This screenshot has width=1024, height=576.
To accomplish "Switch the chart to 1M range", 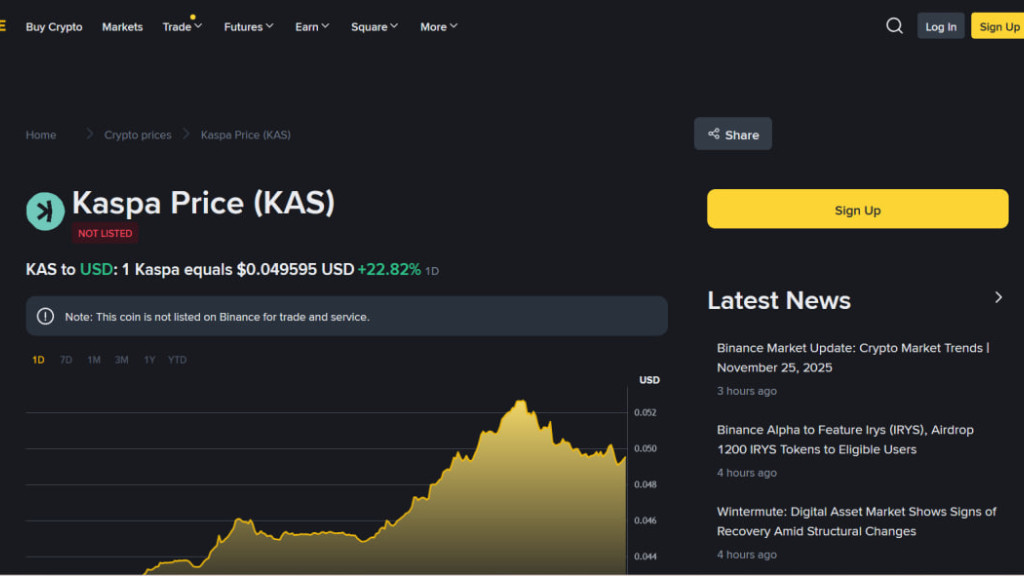I will [94, 360].
